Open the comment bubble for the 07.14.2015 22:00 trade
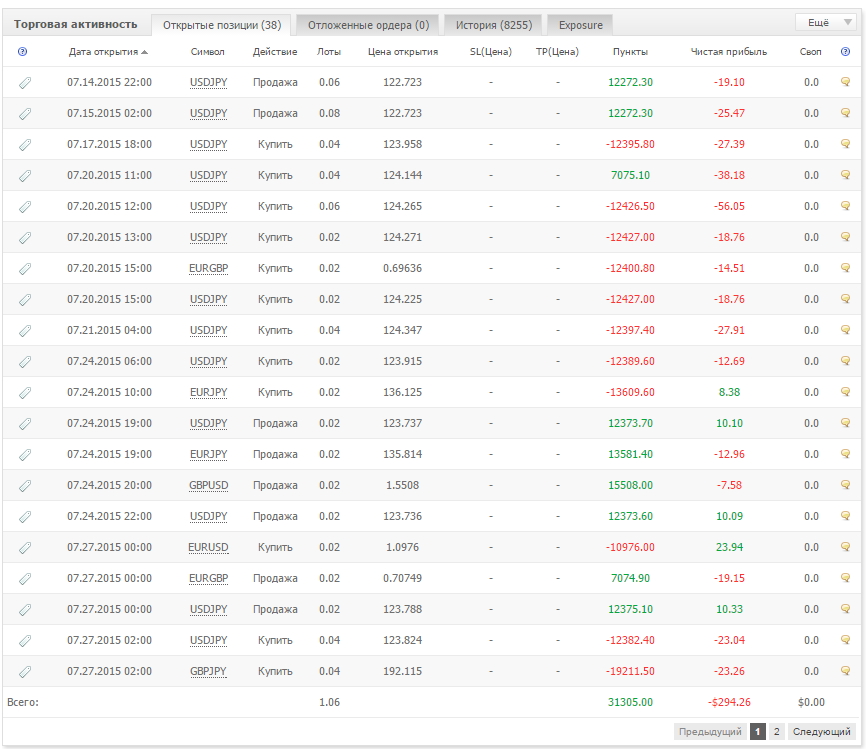This screenshot has height=749, width=866. click(845, 82)
